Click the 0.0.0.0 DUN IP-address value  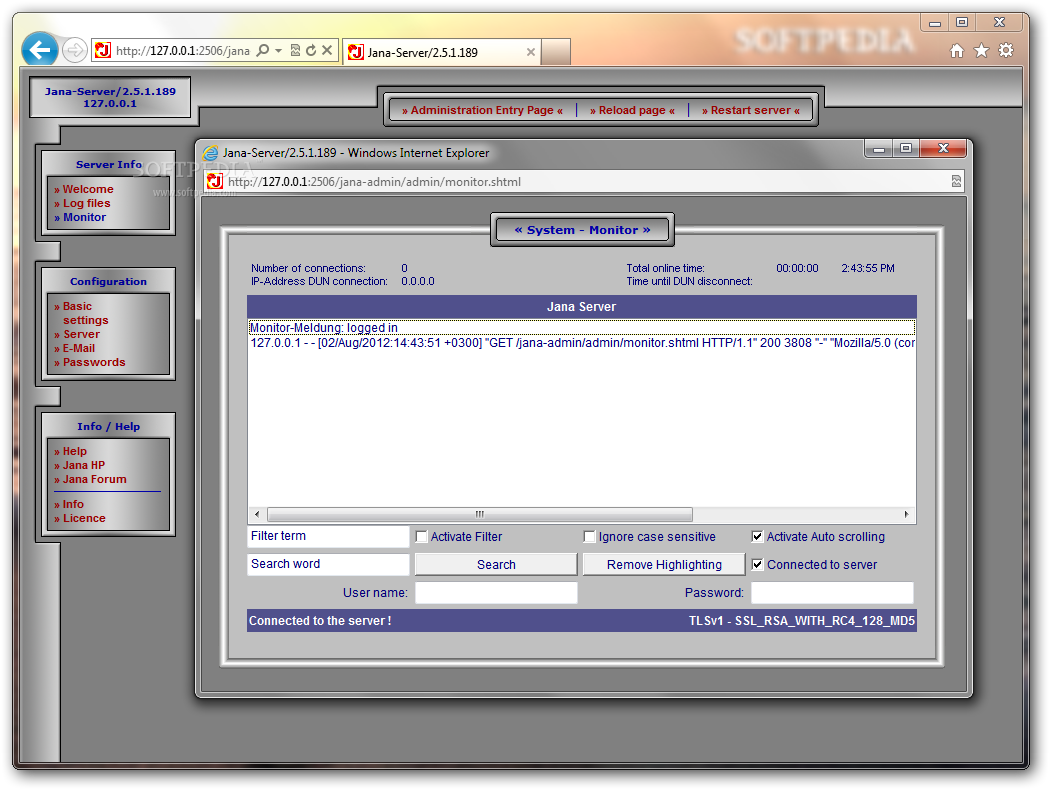coord(418,282)
